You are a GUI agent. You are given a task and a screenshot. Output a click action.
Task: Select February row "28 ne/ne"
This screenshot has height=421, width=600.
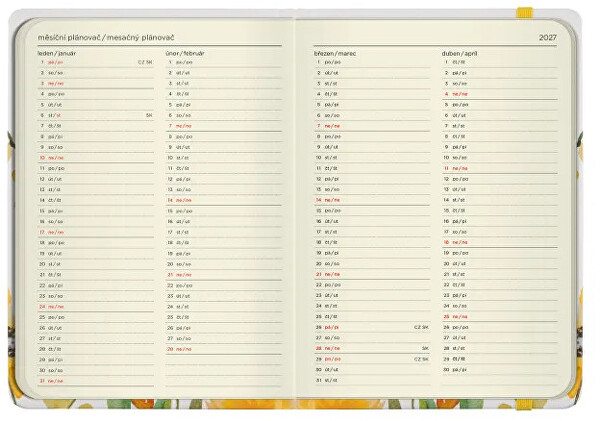[x=224, y=349]
